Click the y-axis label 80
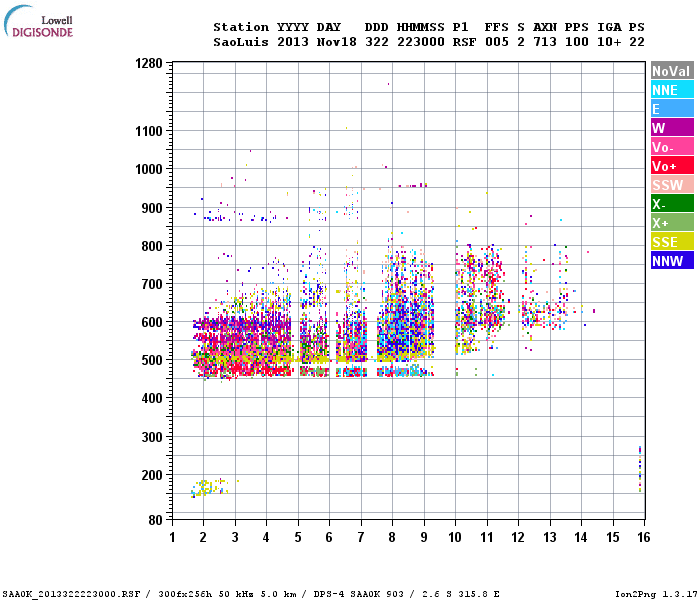700x600 pixels. click(x=155, y=520)
